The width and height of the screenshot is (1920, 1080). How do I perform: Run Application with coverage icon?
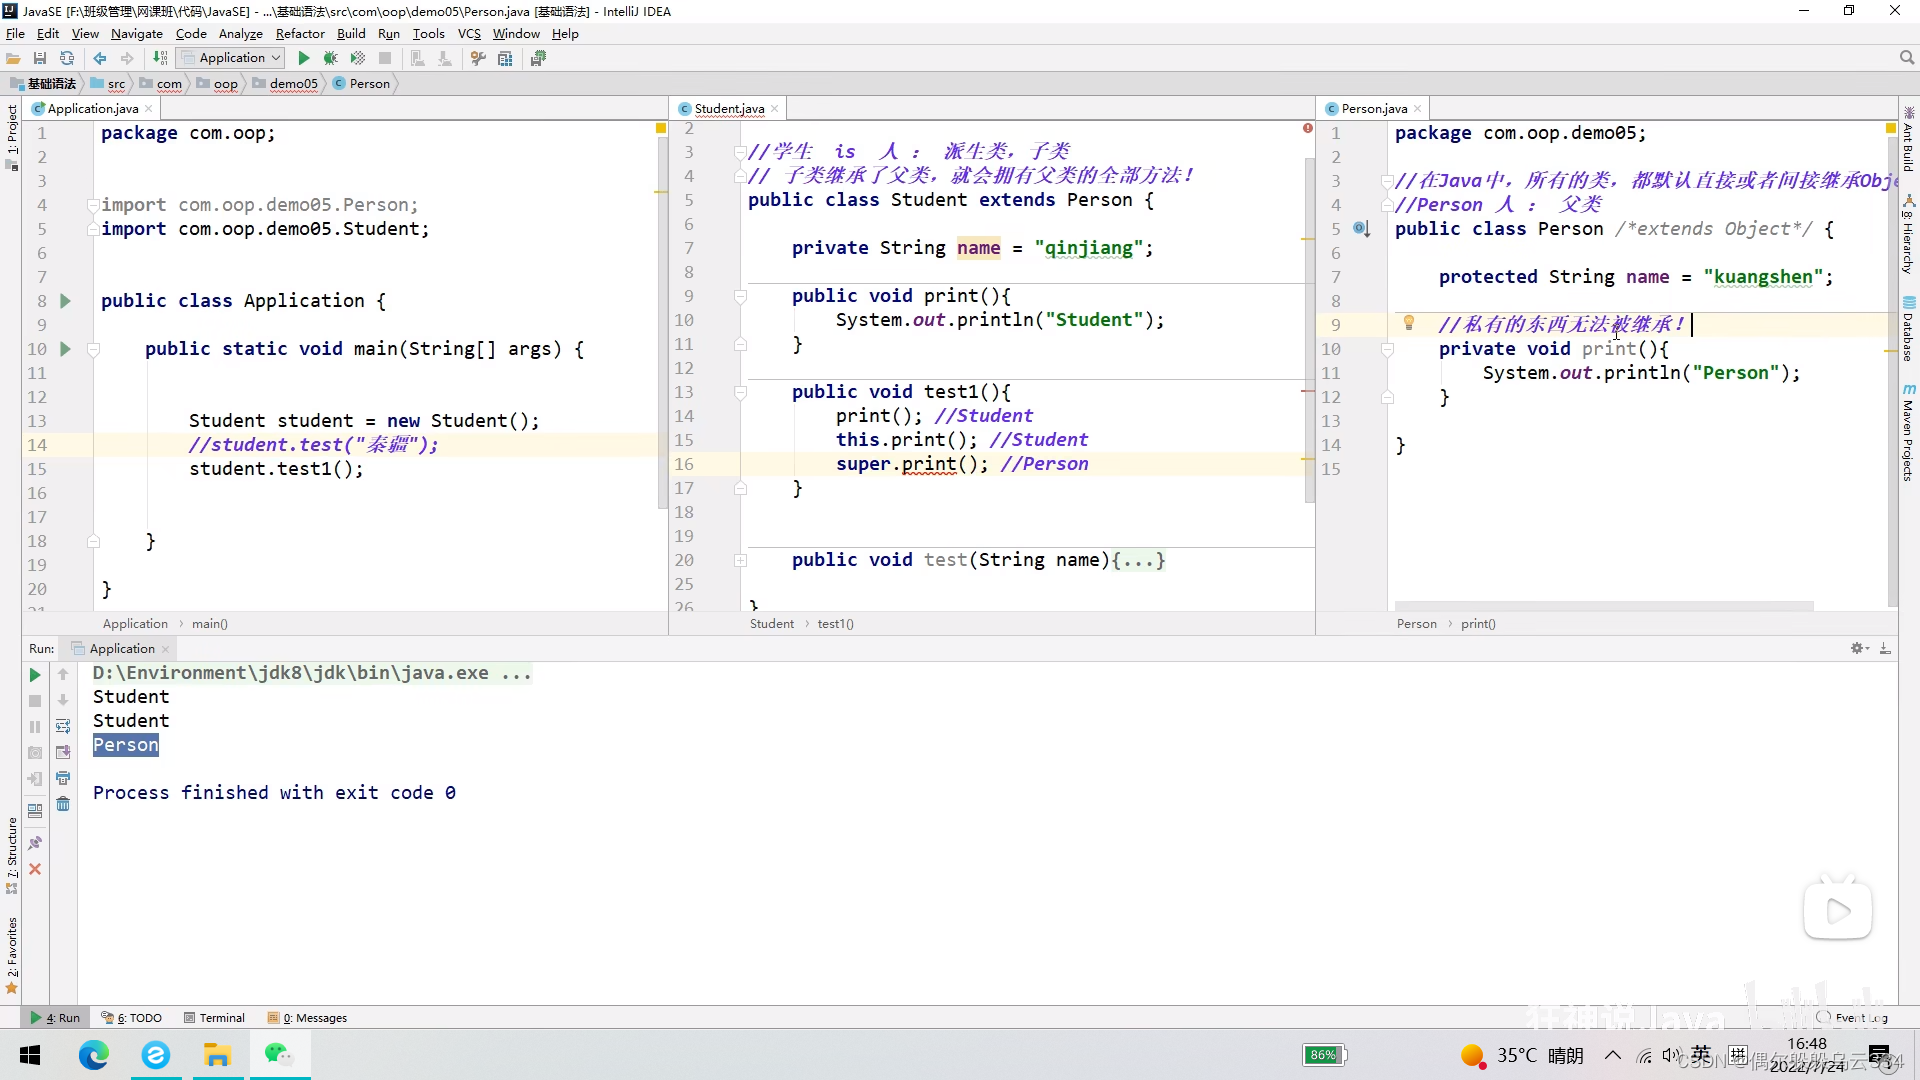pyautogui.click(x=358, y=58)
